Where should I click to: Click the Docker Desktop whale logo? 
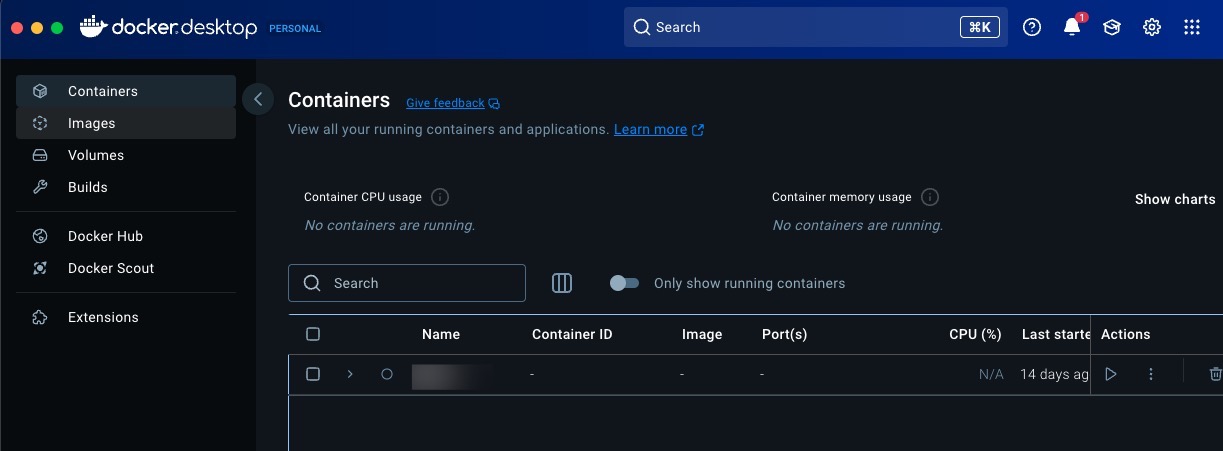point(93,28)
